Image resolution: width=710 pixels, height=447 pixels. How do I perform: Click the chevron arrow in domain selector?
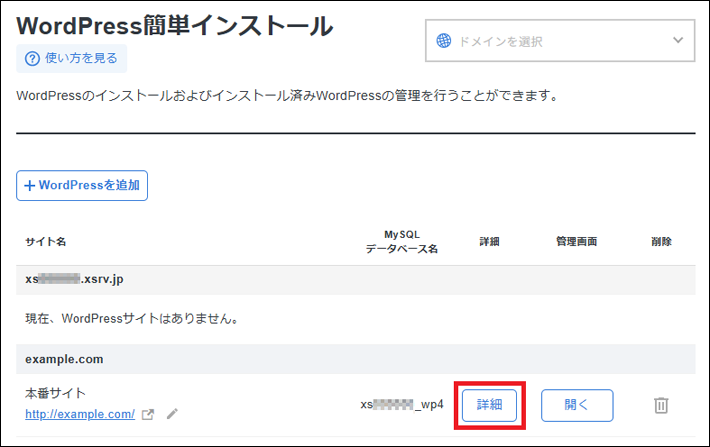(678, 40)
